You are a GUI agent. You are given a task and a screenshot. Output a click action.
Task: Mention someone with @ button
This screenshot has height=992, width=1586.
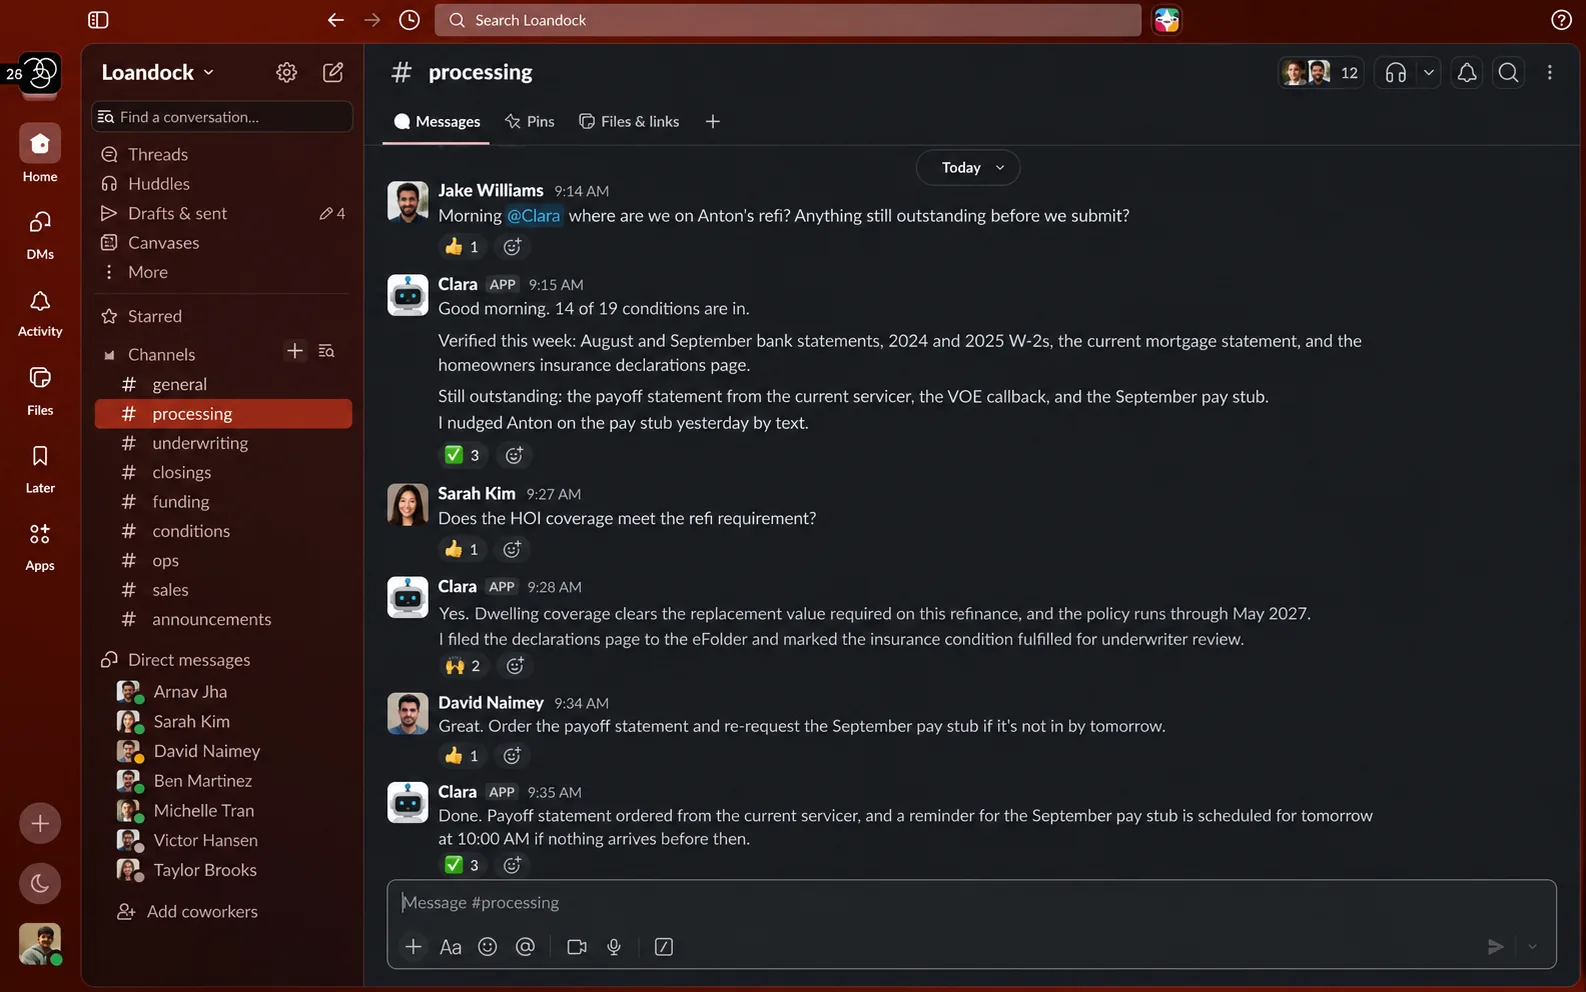525,947
